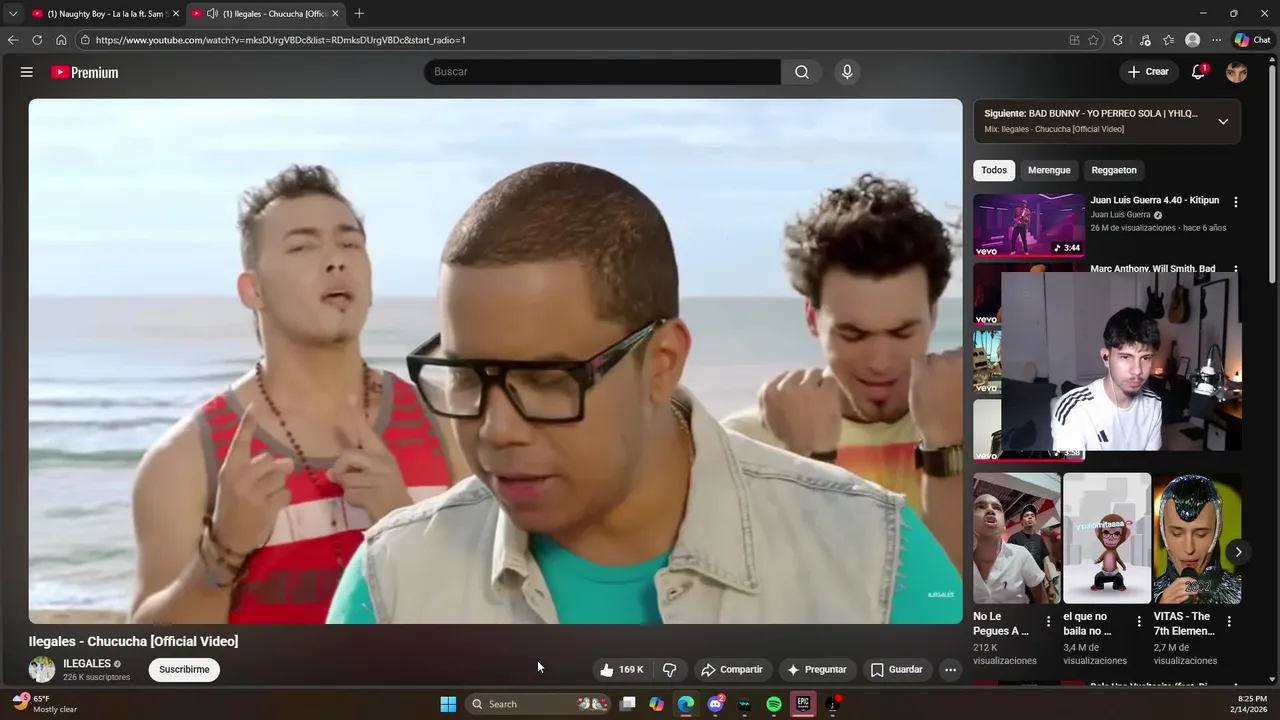Viewport: 1280px width, 720px height.
Task: Click the Guardar save button
Action: [x=897, y=670]
